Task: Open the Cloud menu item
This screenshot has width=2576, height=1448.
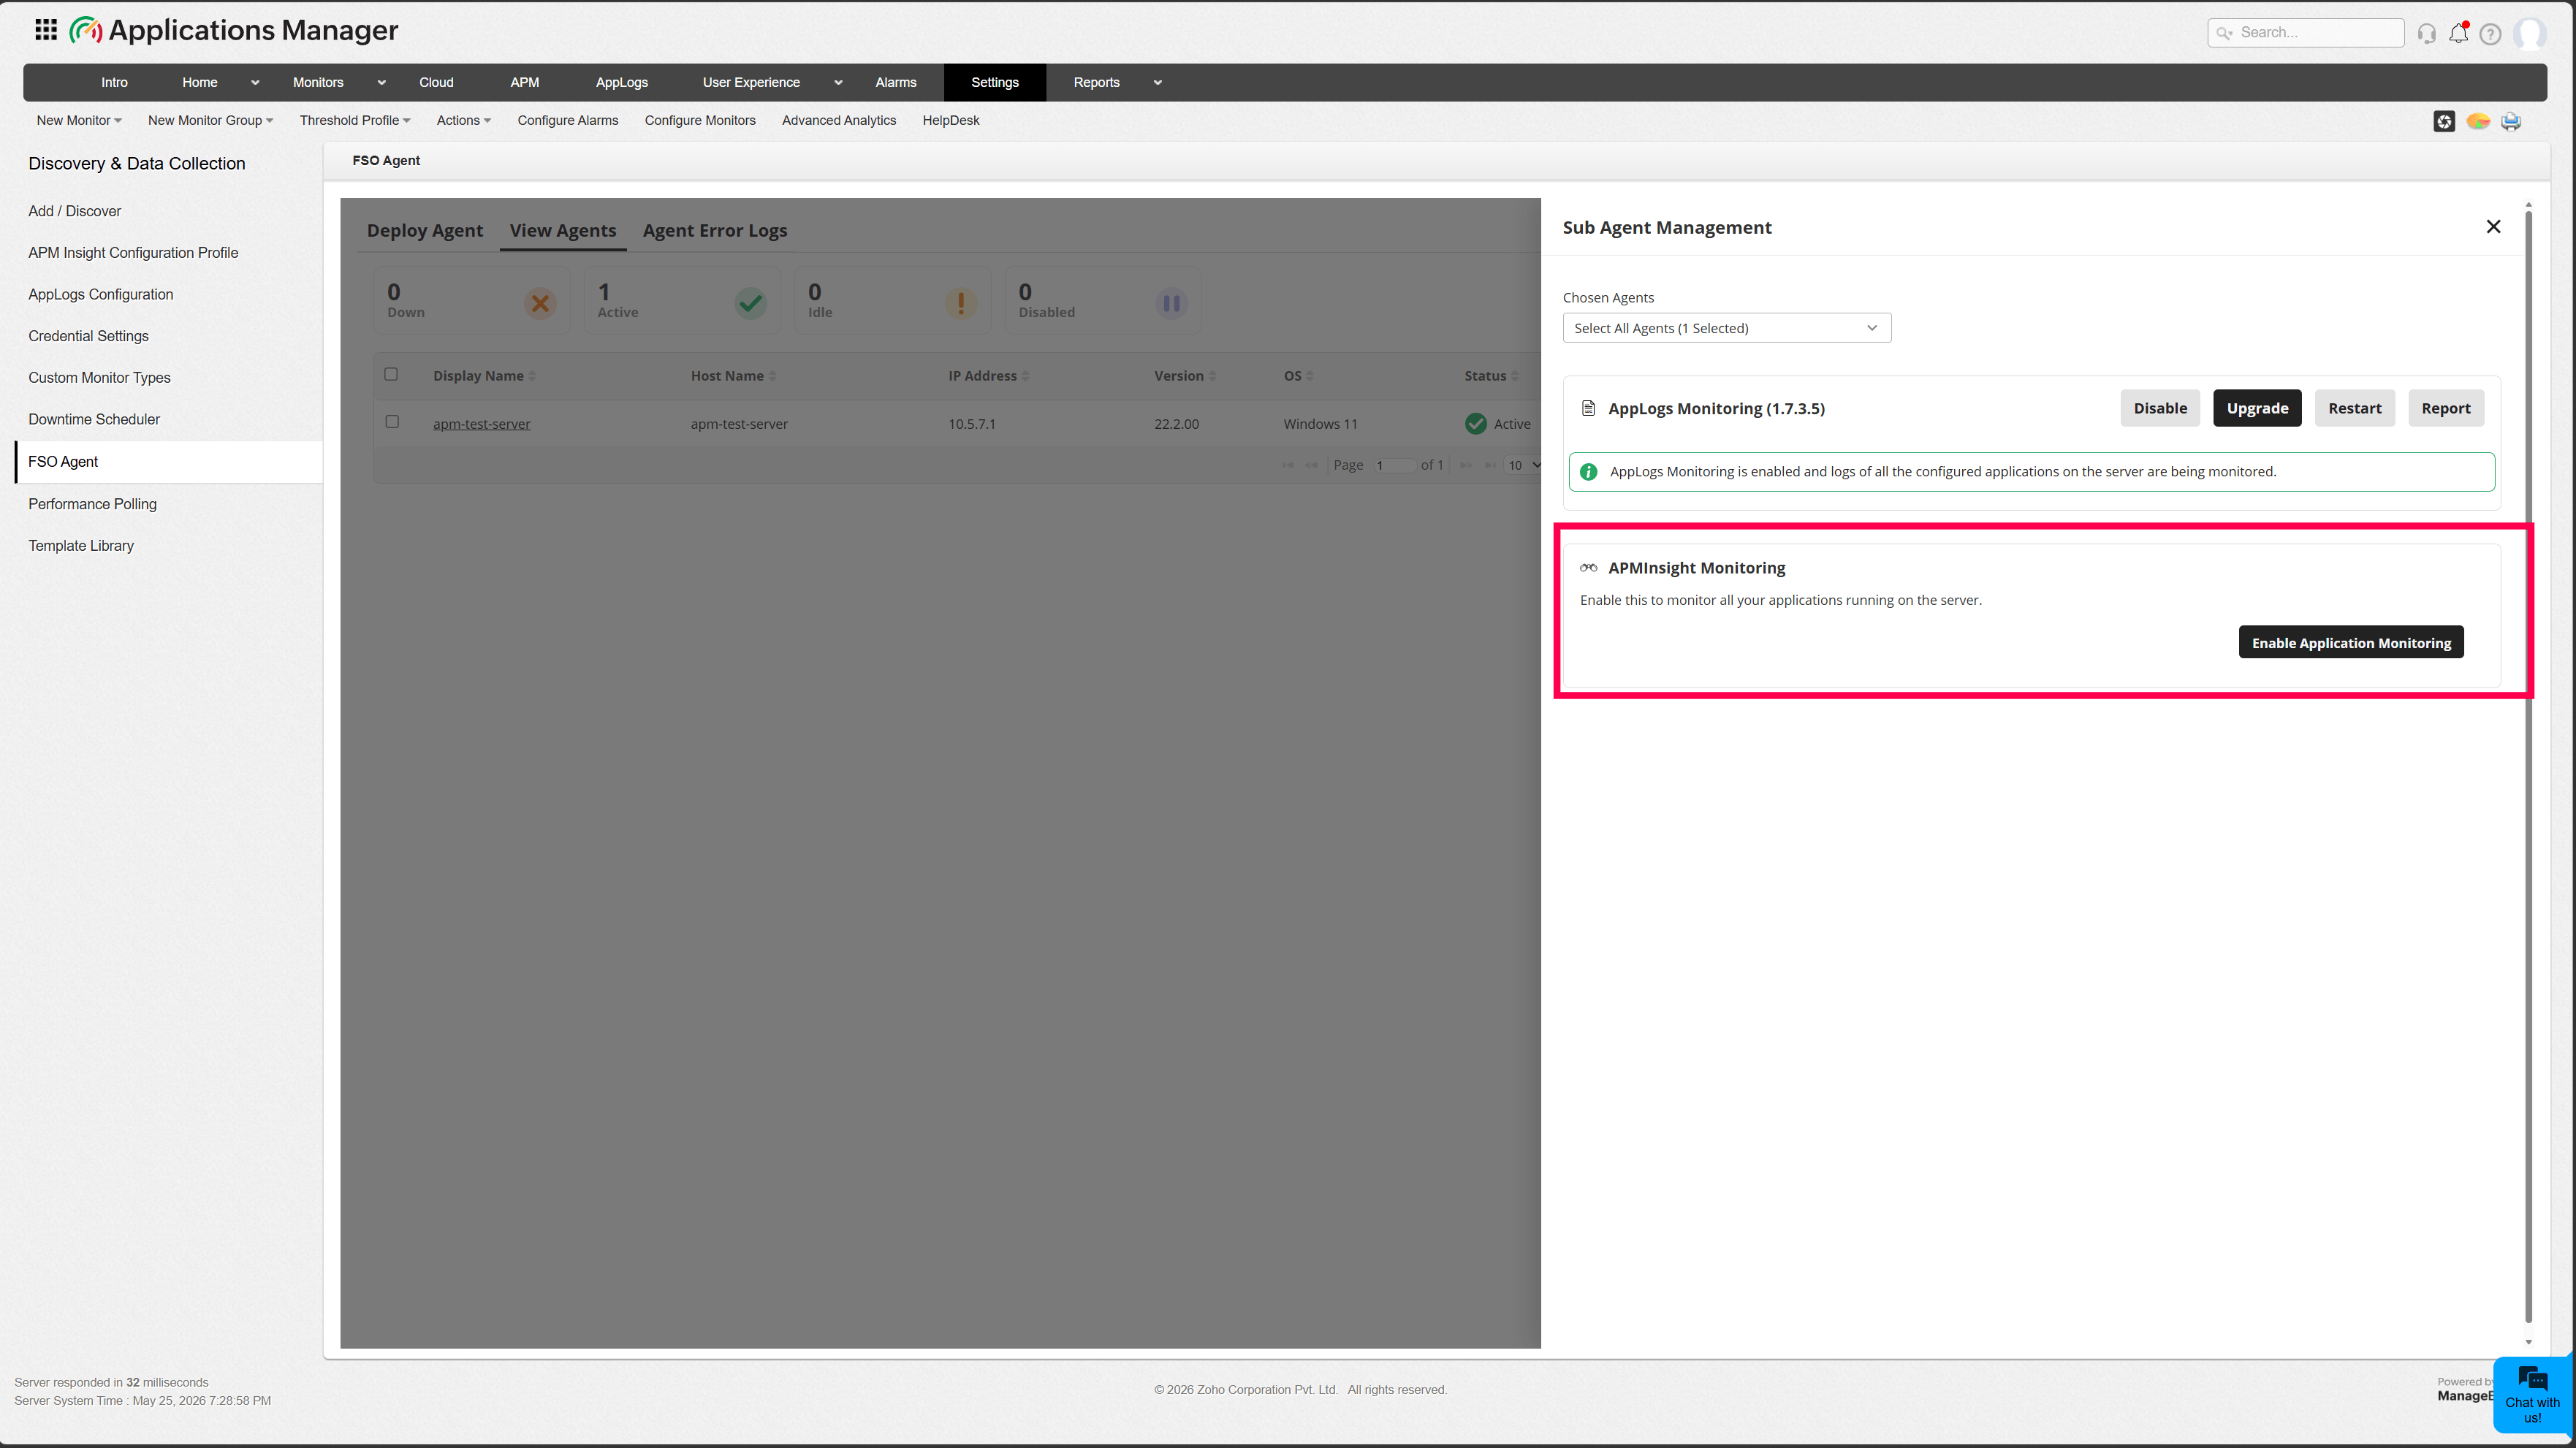Action: pos(436,83)
